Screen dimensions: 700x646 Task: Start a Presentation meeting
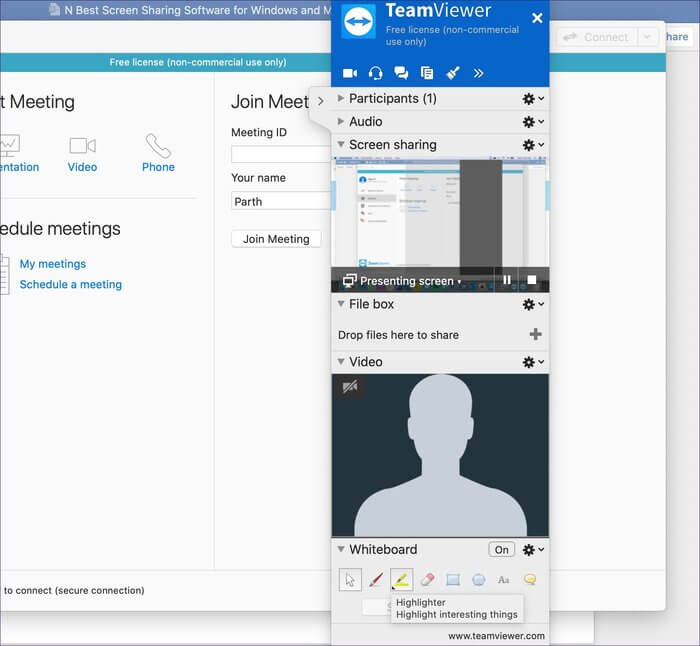(18, 153)
